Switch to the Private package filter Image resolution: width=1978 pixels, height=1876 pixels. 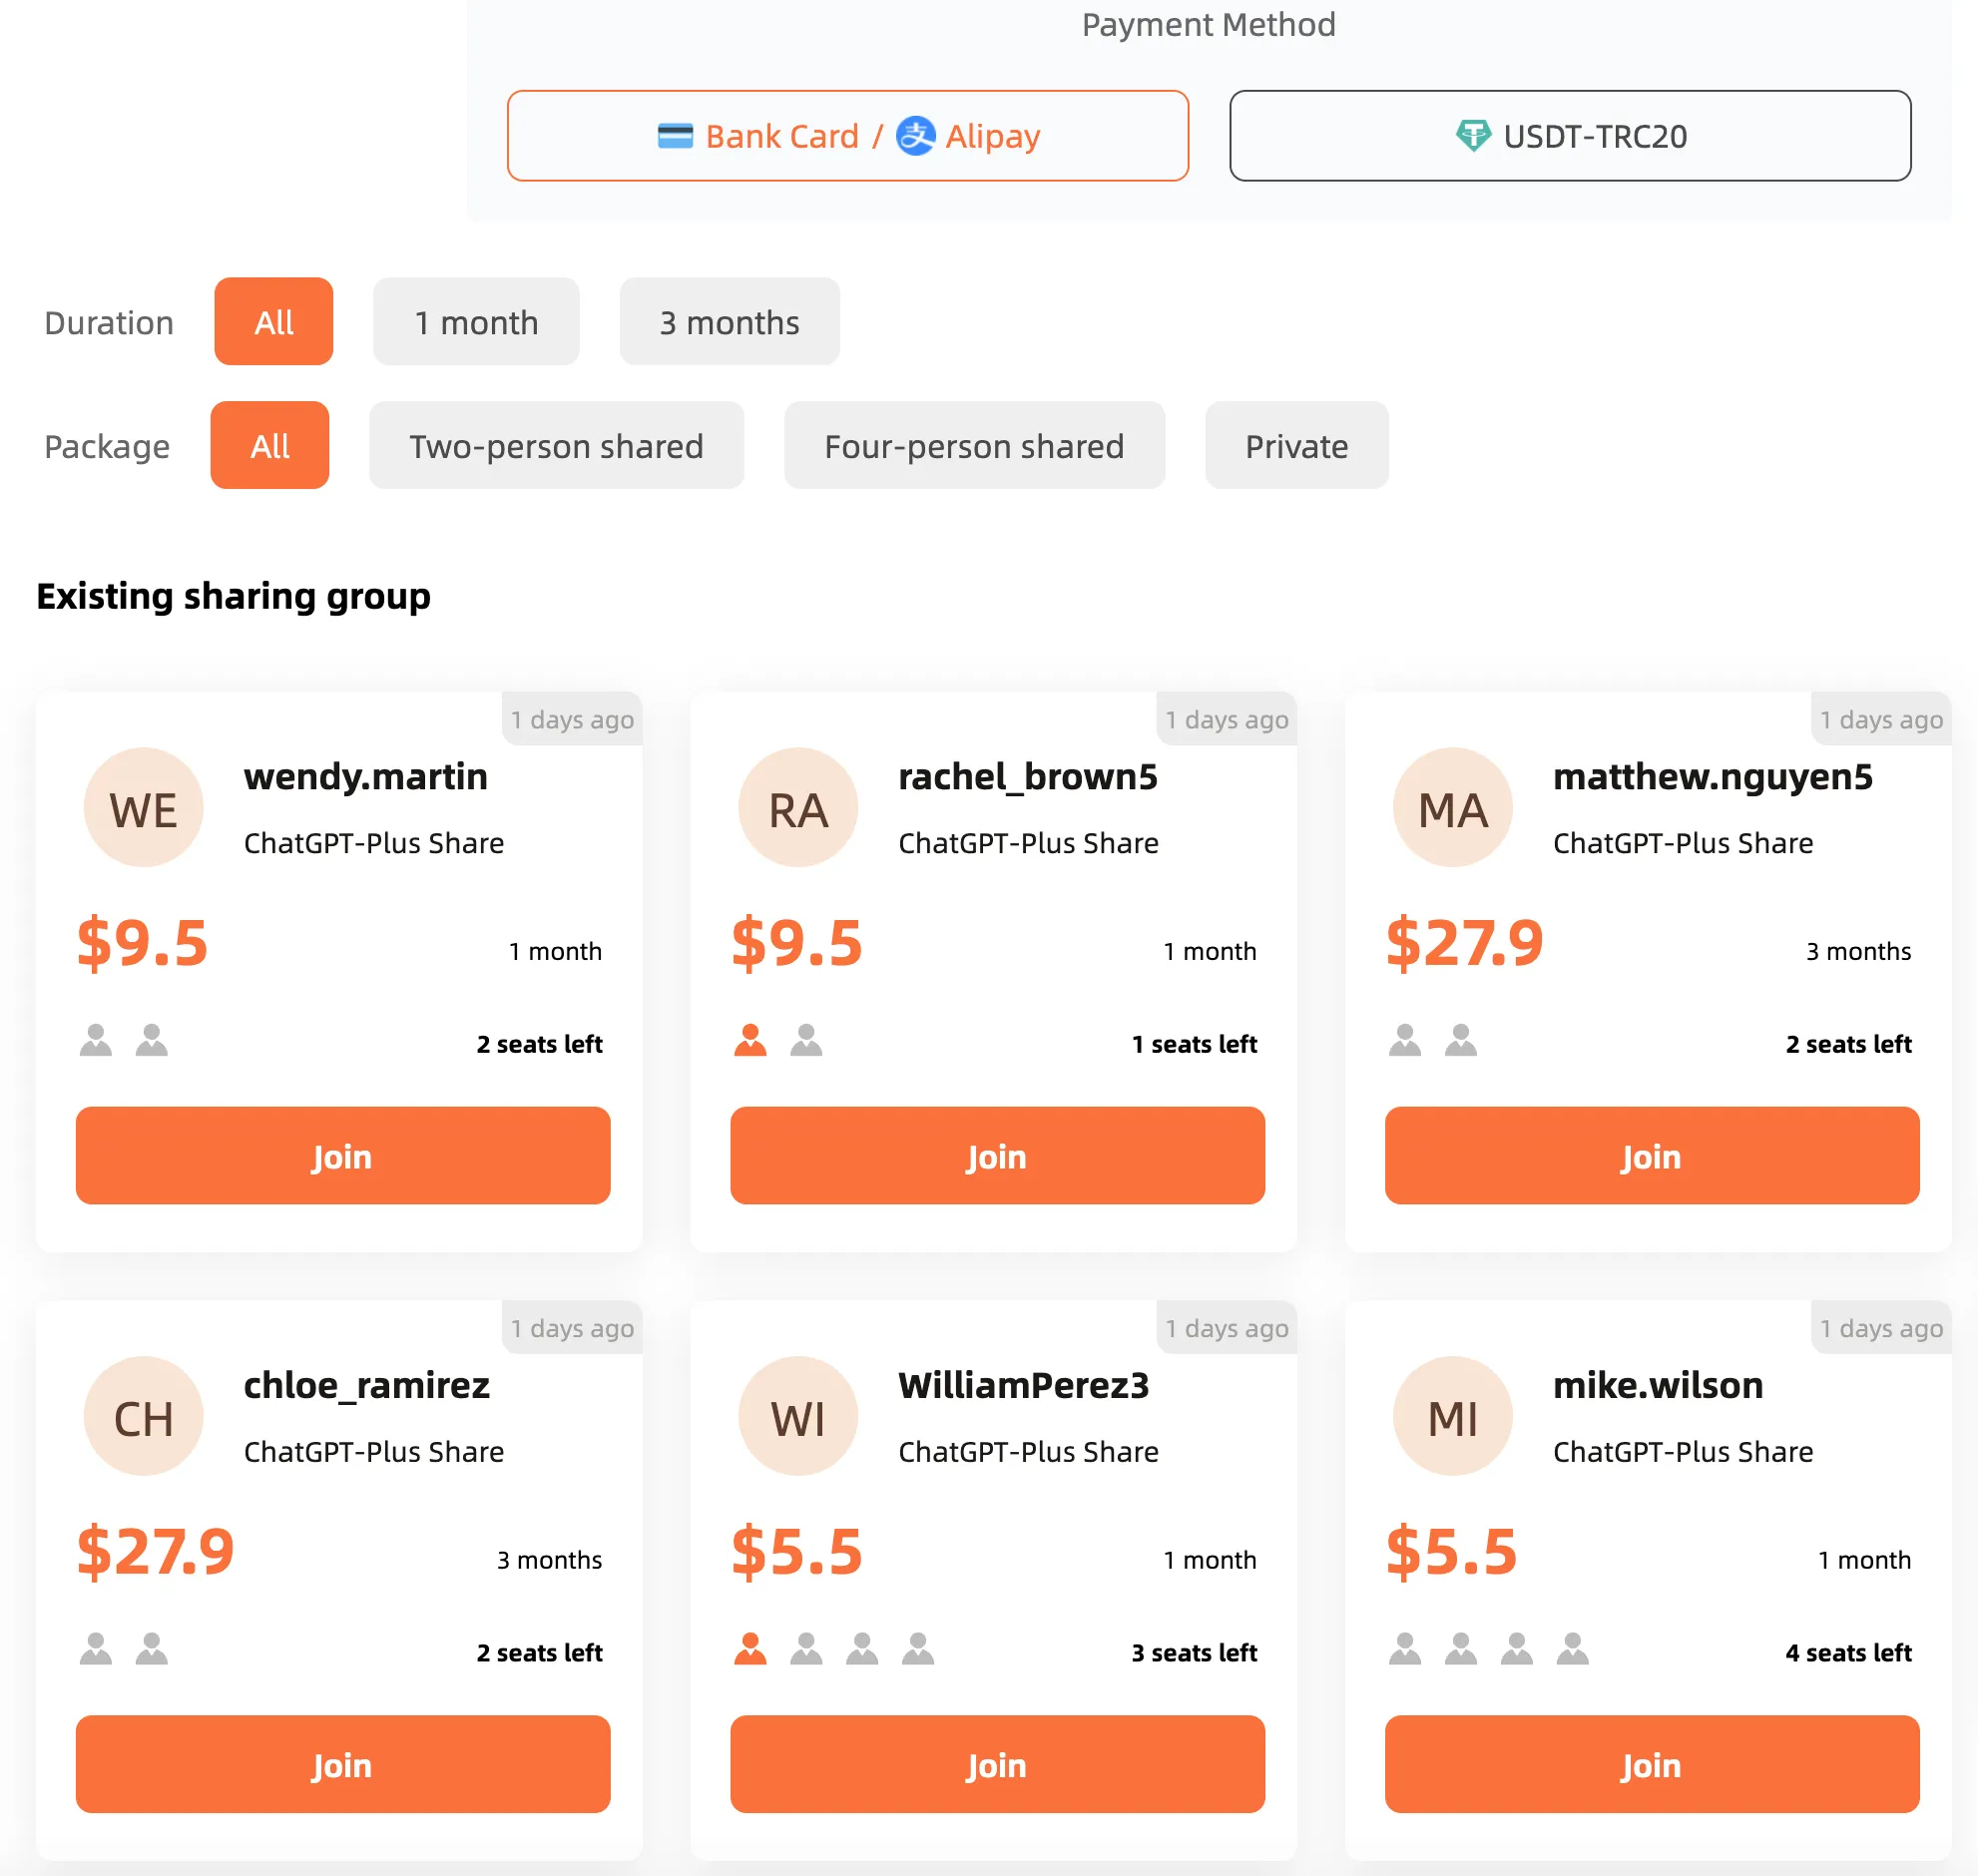tap(1295, 446)
